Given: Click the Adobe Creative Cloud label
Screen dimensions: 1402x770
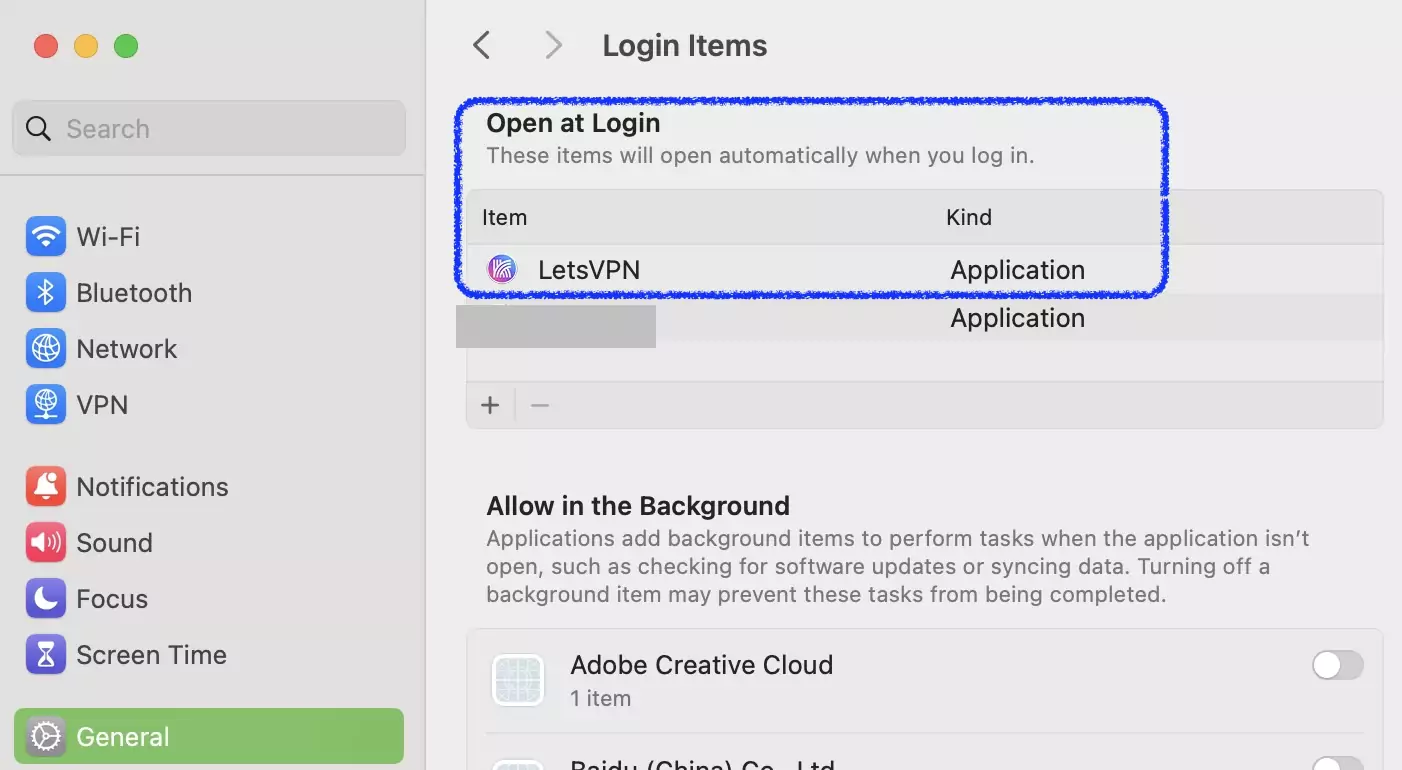Looking at the screenshot, I should click(x=701, y=665).
